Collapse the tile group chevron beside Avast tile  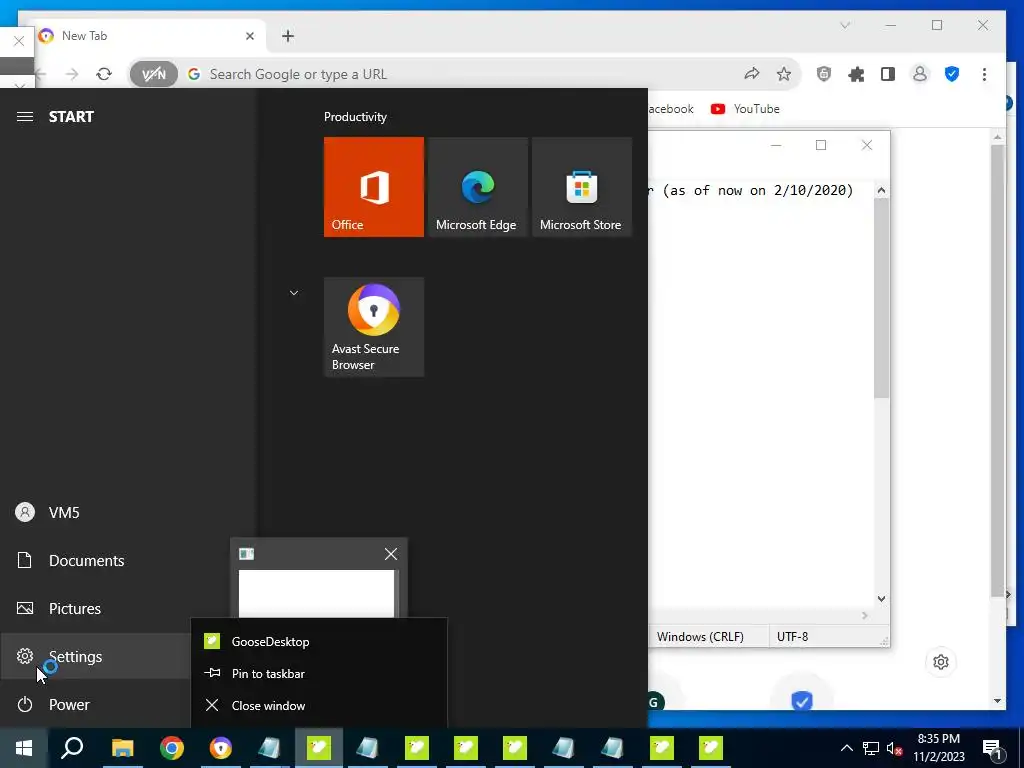tap(294, 293)
